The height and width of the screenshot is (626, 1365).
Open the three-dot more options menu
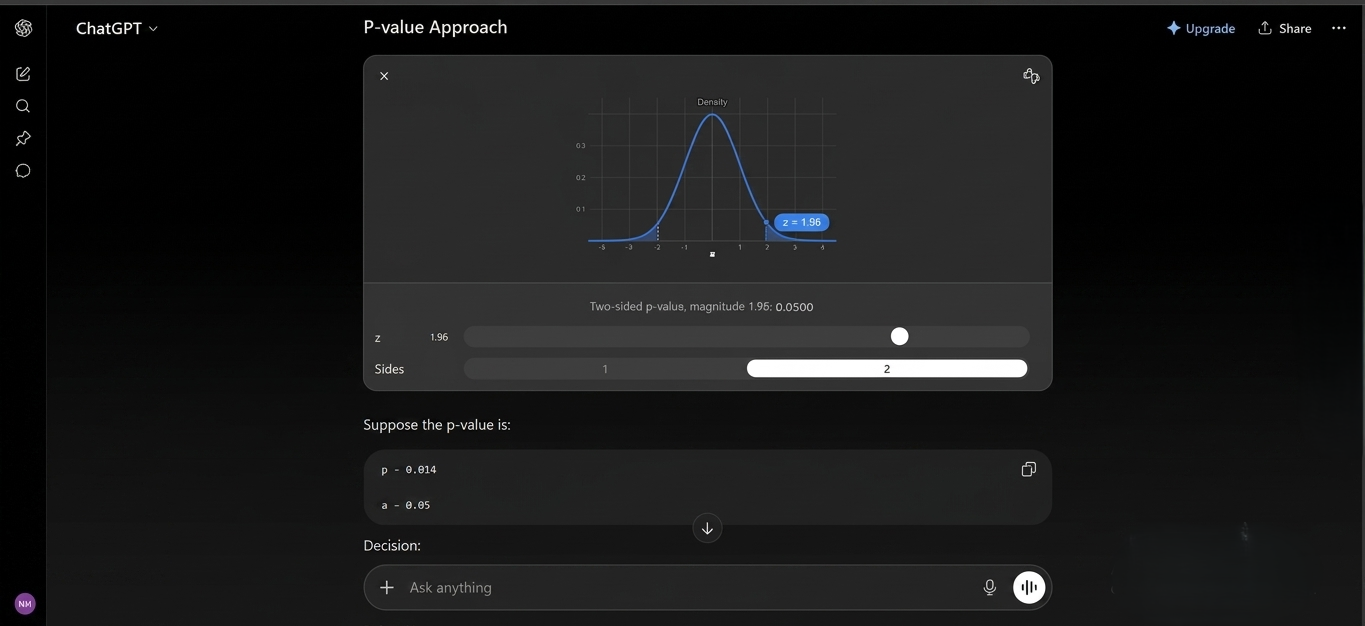[x=1339, y=28]
